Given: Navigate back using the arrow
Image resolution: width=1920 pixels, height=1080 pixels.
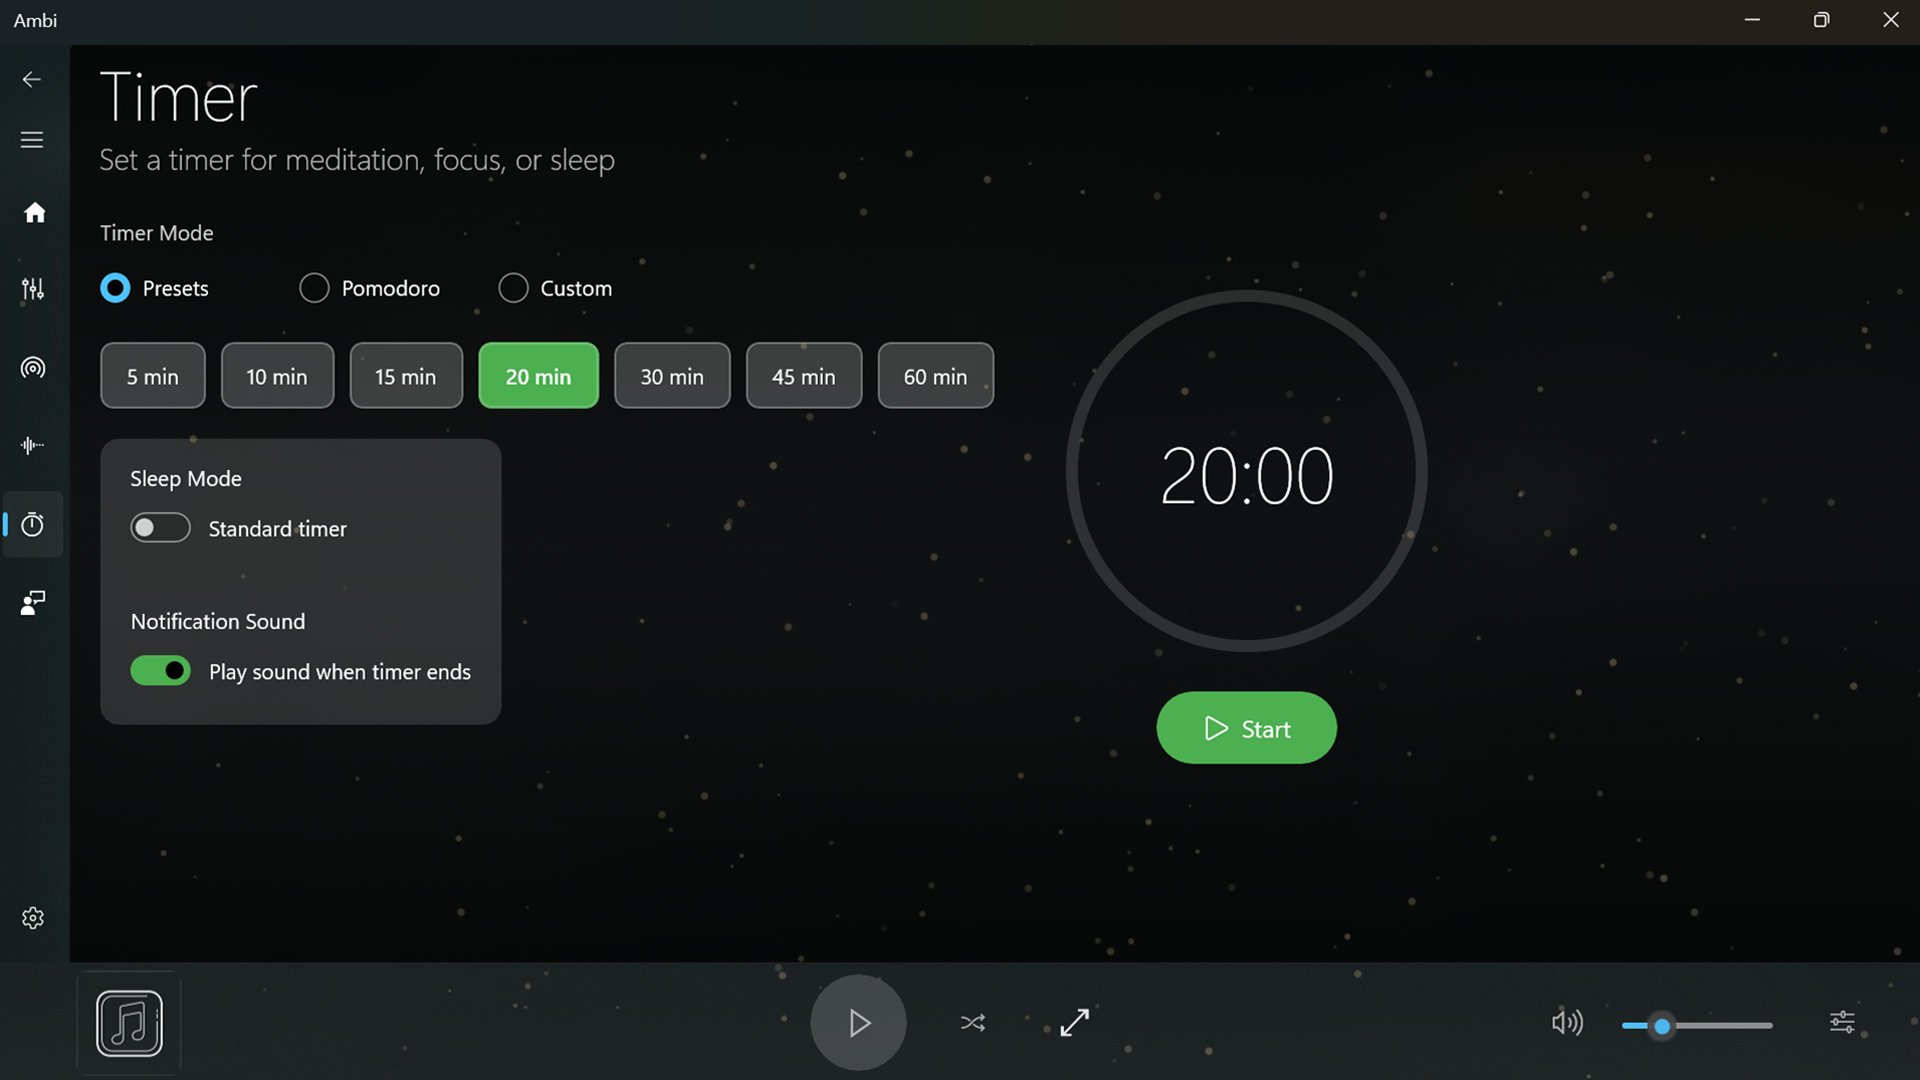Looking at the screenshot, I should point(32,79).
